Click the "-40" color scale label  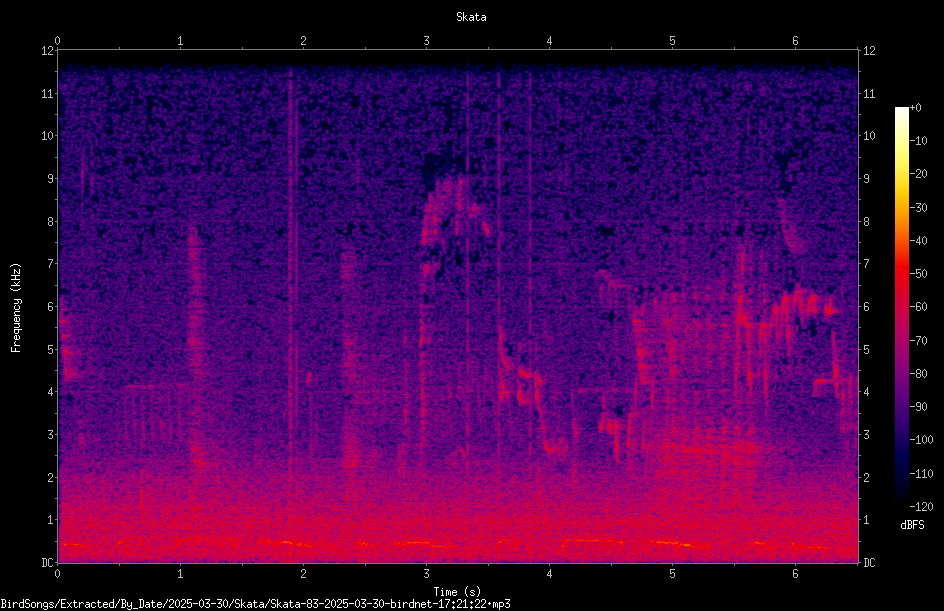click(918, 241)
